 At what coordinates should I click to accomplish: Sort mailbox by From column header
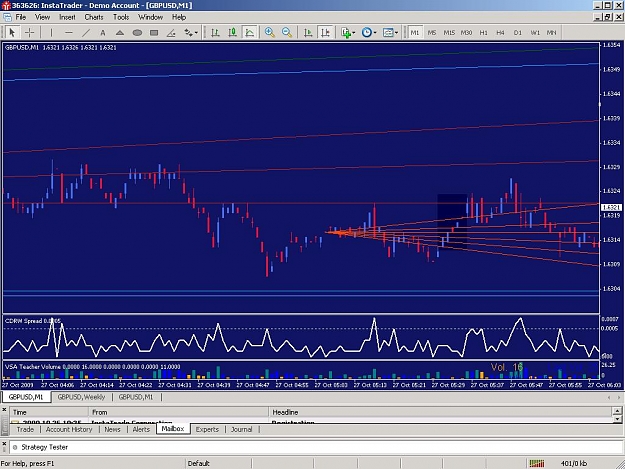[x=179, y=412]
